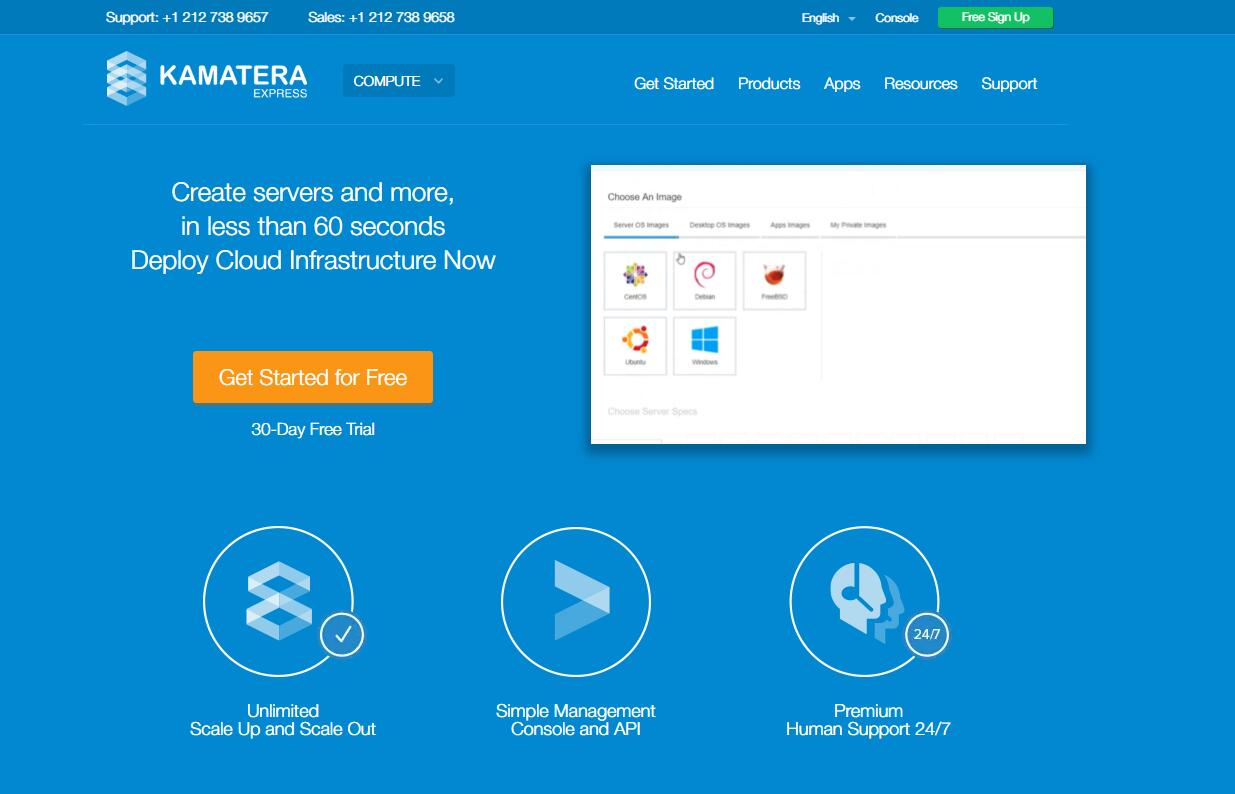Select the CentOS image icon
The width and height of the screenshot is (1235, 794).
tap(635, 281)
